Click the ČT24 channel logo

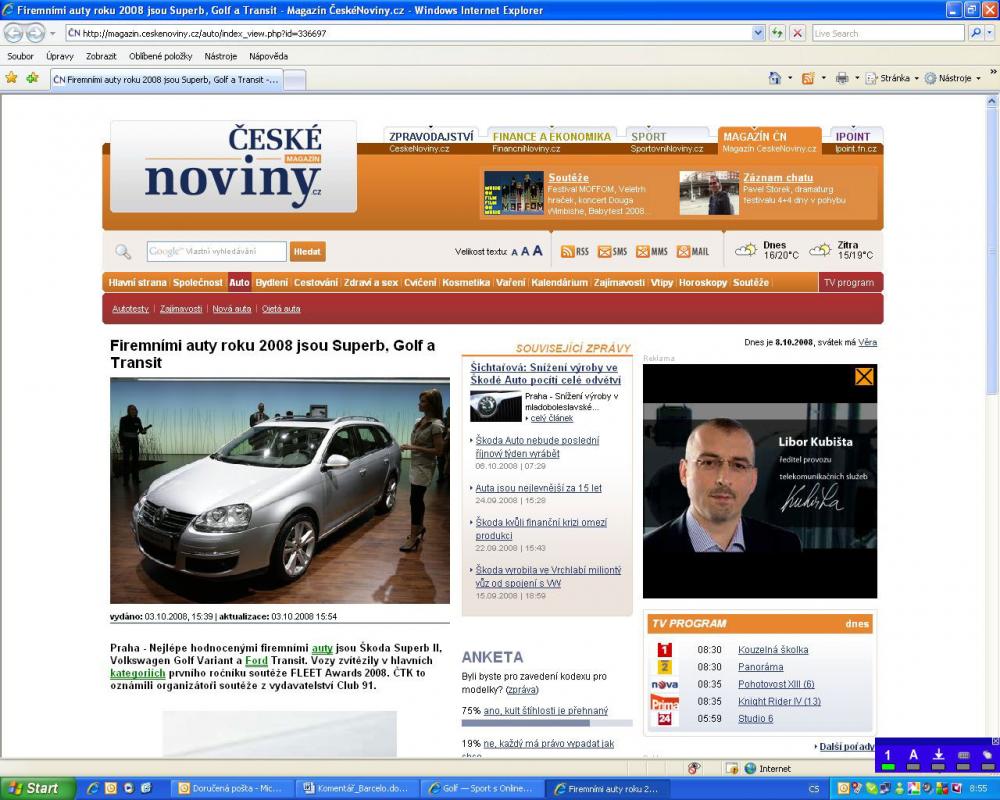click(x=665, y=719)
